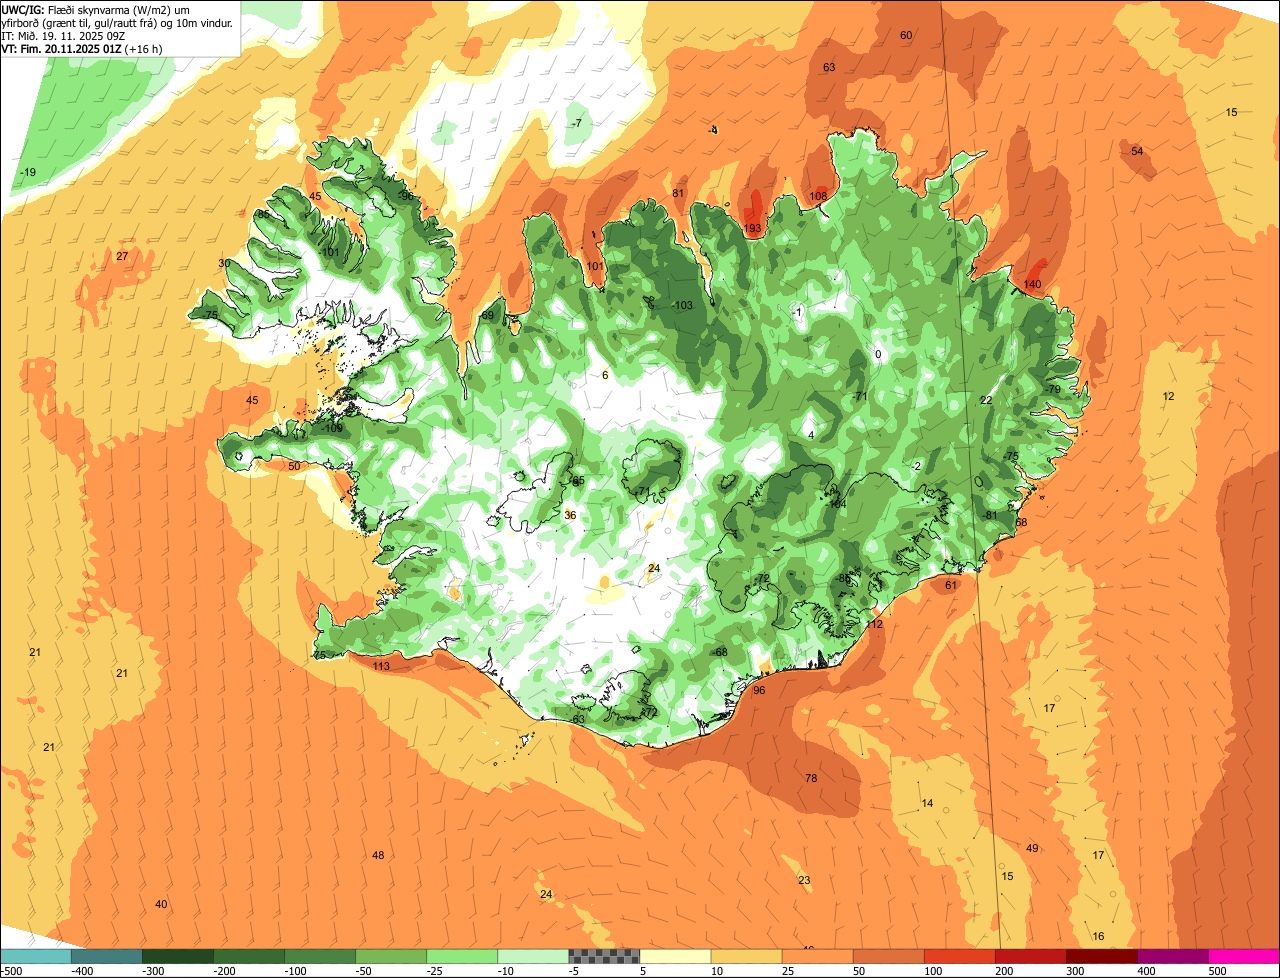Click the map value '6' in the central highlands
This screenshot has width=1280, height=978.
[605, 376]
